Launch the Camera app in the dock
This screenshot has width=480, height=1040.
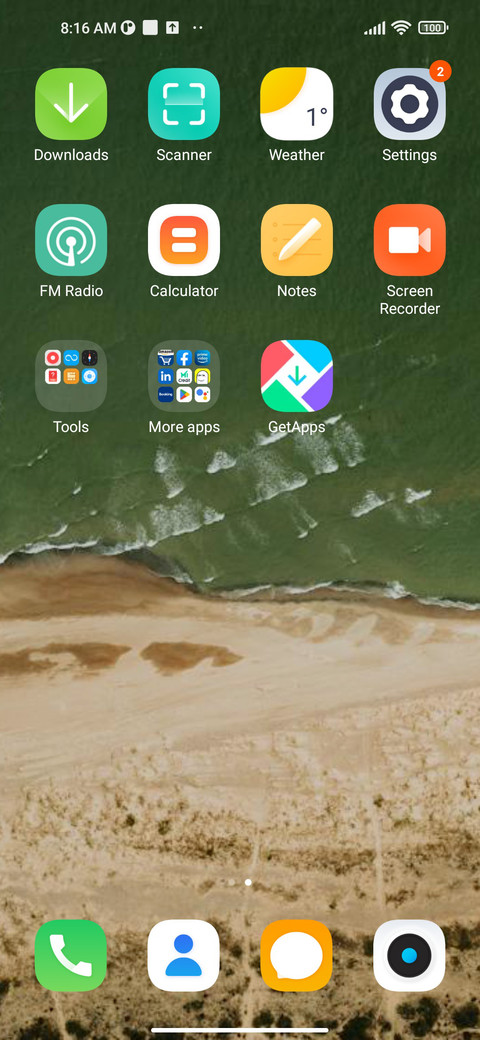click(410, 955)
